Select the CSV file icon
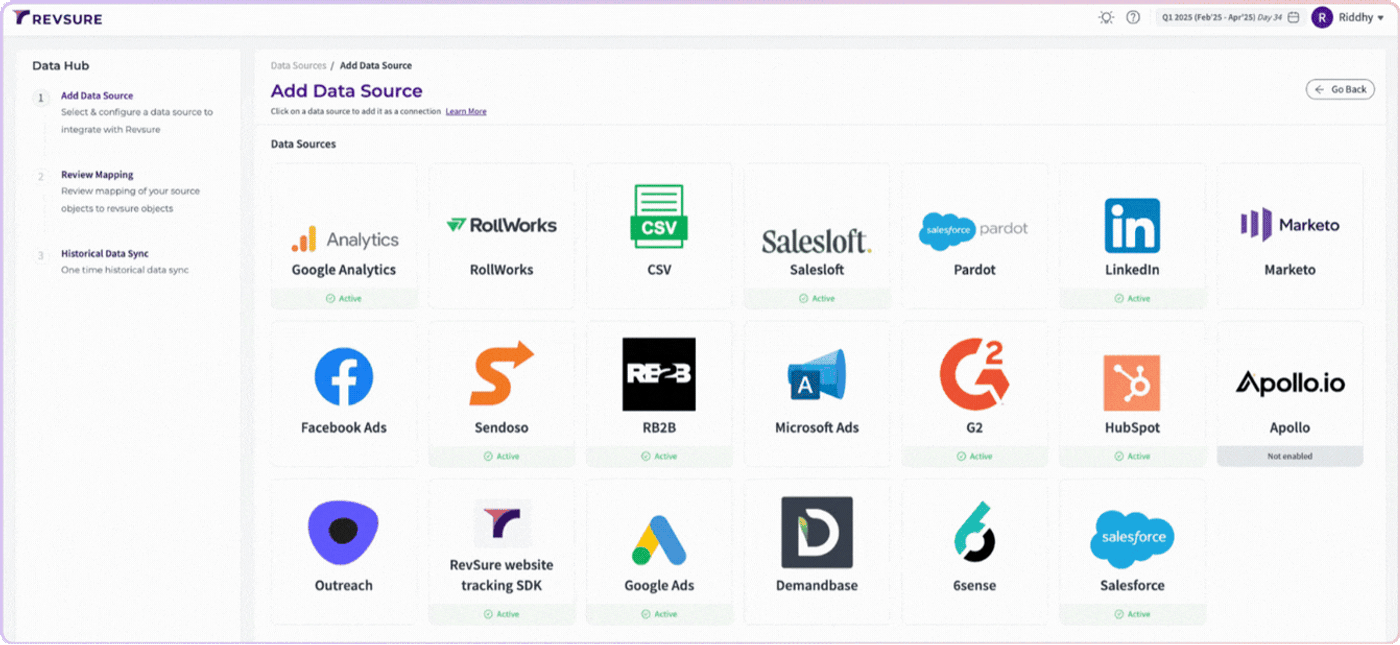The height and width of the screenshot is (645, 1400). click(x=659, y=215)
